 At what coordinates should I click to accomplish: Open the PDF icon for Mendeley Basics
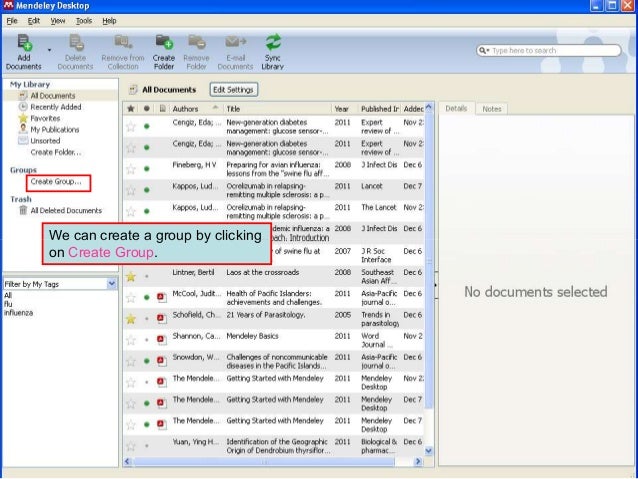[x=161, y=339]
